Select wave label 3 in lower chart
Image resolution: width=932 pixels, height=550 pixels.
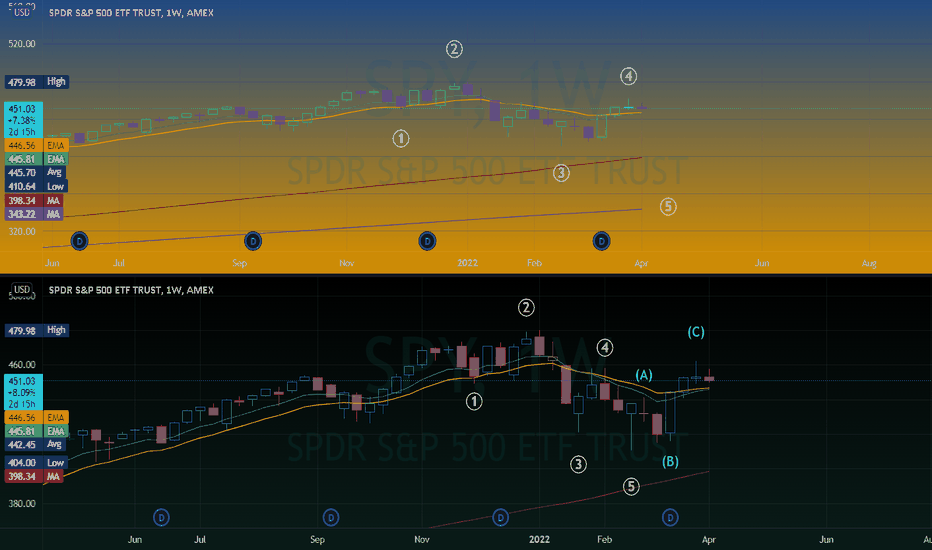click(578, 465)
